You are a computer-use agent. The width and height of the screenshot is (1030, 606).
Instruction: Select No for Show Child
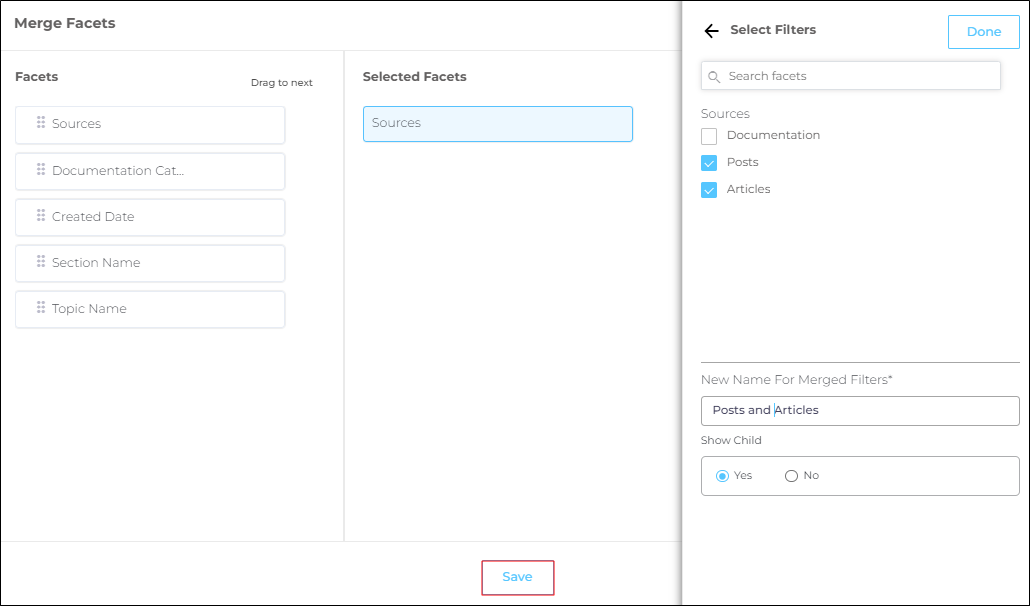791,476
